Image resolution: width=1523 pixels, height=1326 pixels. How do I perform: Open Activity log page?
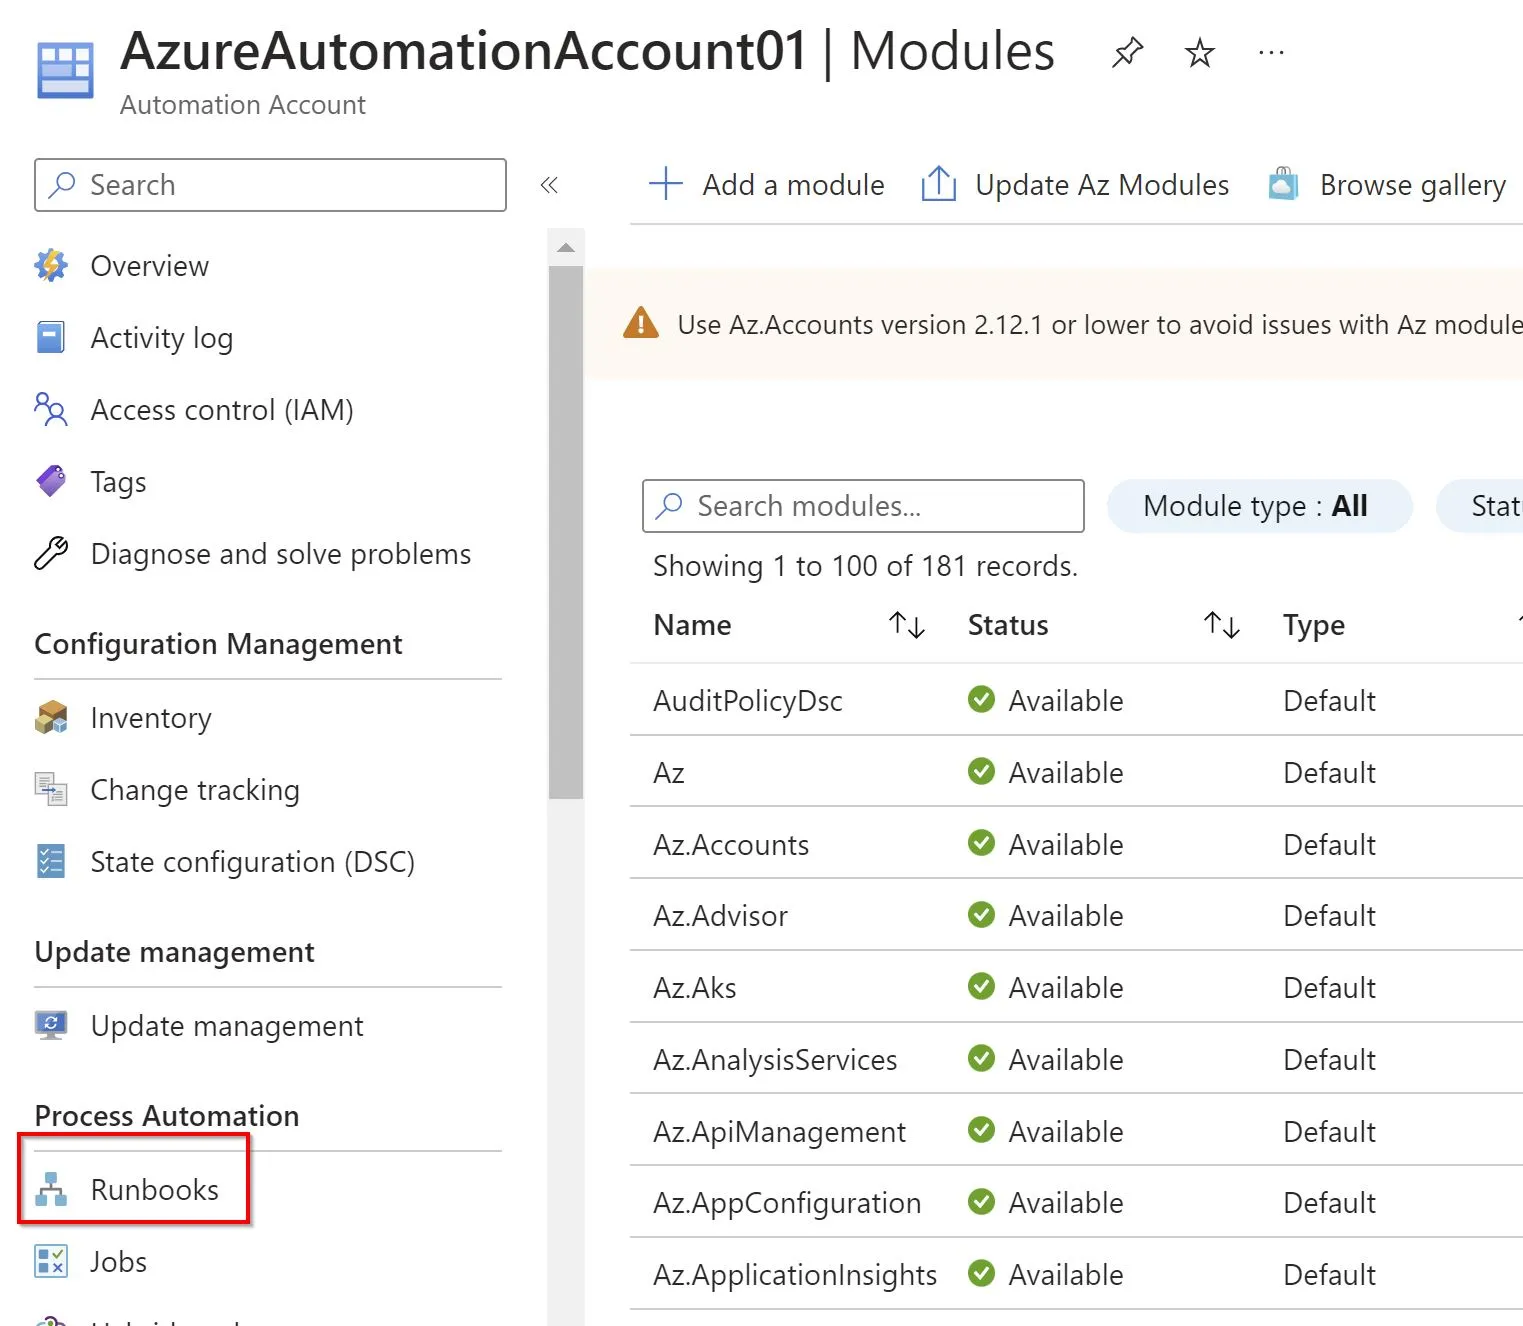tap(162, 338)
